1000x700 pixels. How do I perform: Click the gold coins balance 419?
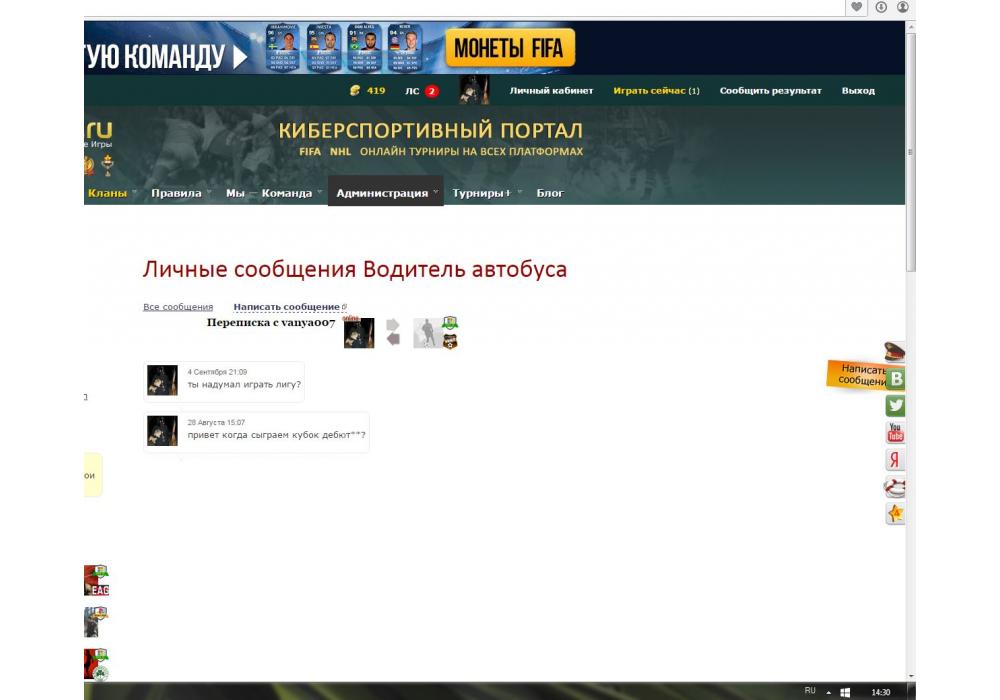367,91
